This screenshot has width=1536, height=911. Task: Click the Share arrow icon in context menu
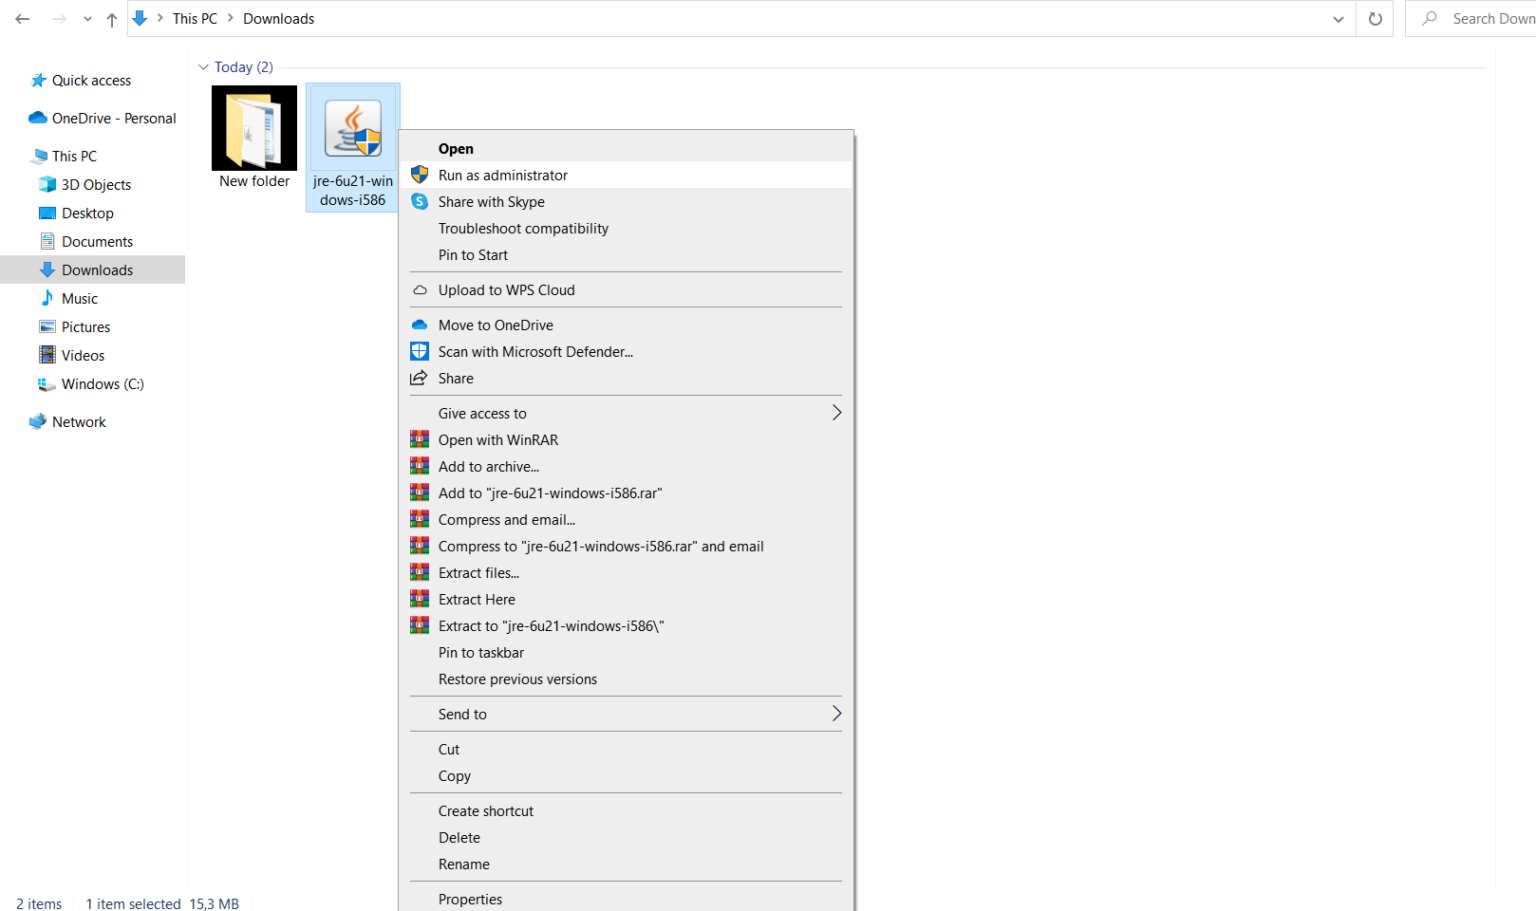click(x=419, y=378)
